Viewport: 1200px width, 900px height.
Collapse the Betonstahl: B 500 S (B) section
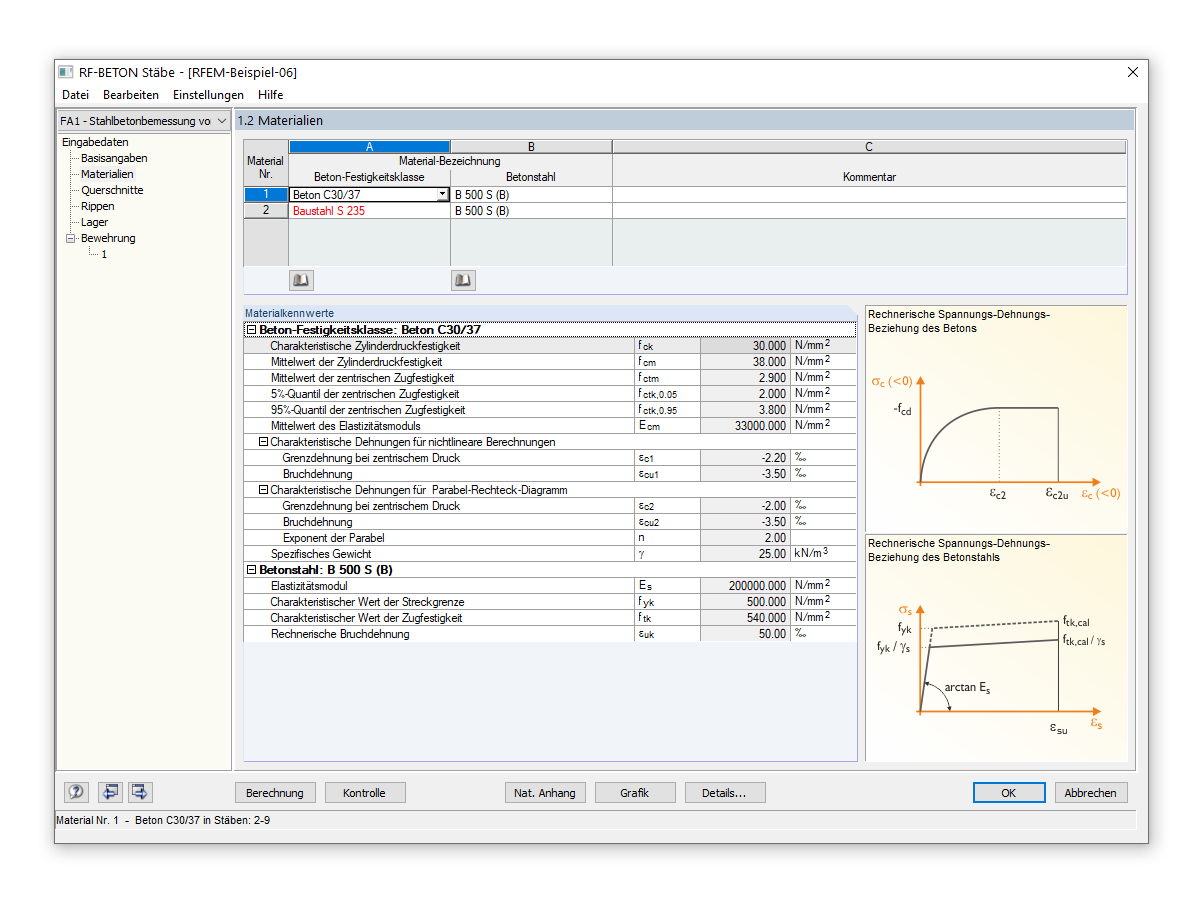[251, 569]
